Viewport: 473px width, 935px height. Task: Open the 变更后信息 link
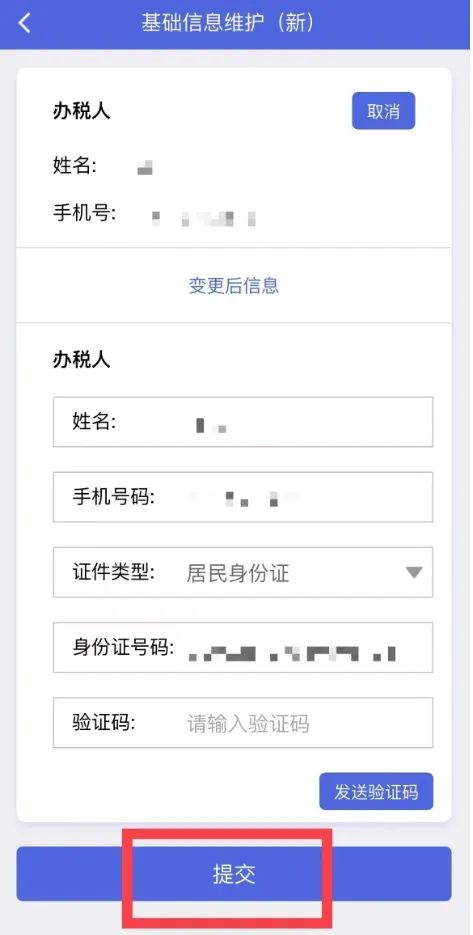234,286
